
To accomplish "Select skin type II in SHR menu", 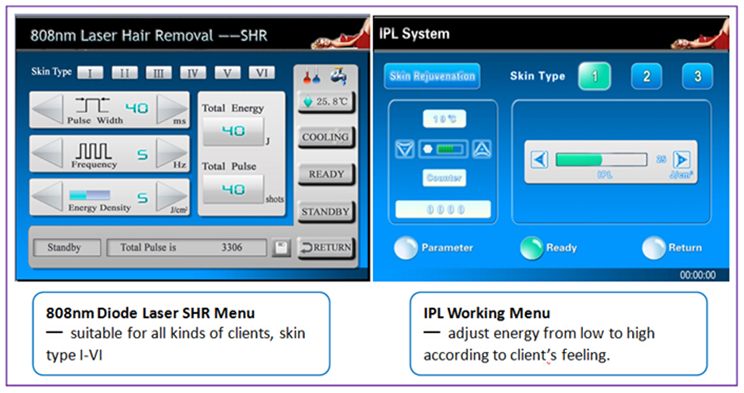I will (x=124, y=73).
